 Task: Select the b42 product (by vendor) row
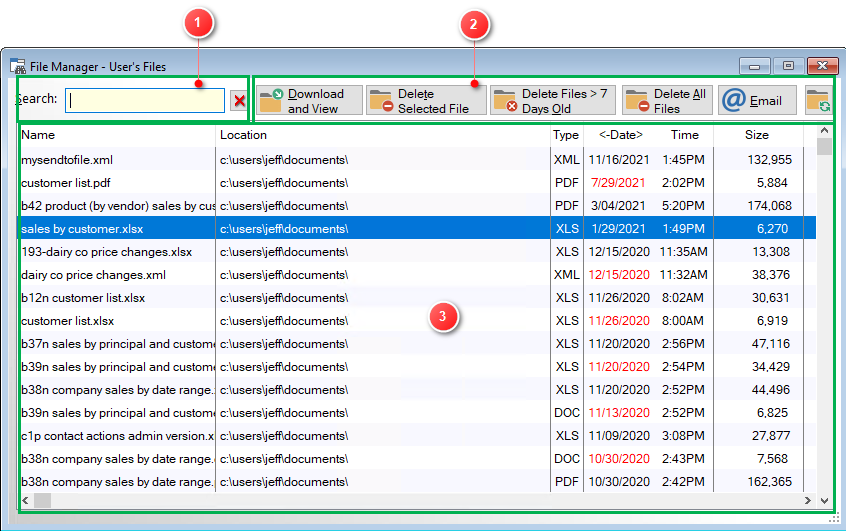(417, 206)
